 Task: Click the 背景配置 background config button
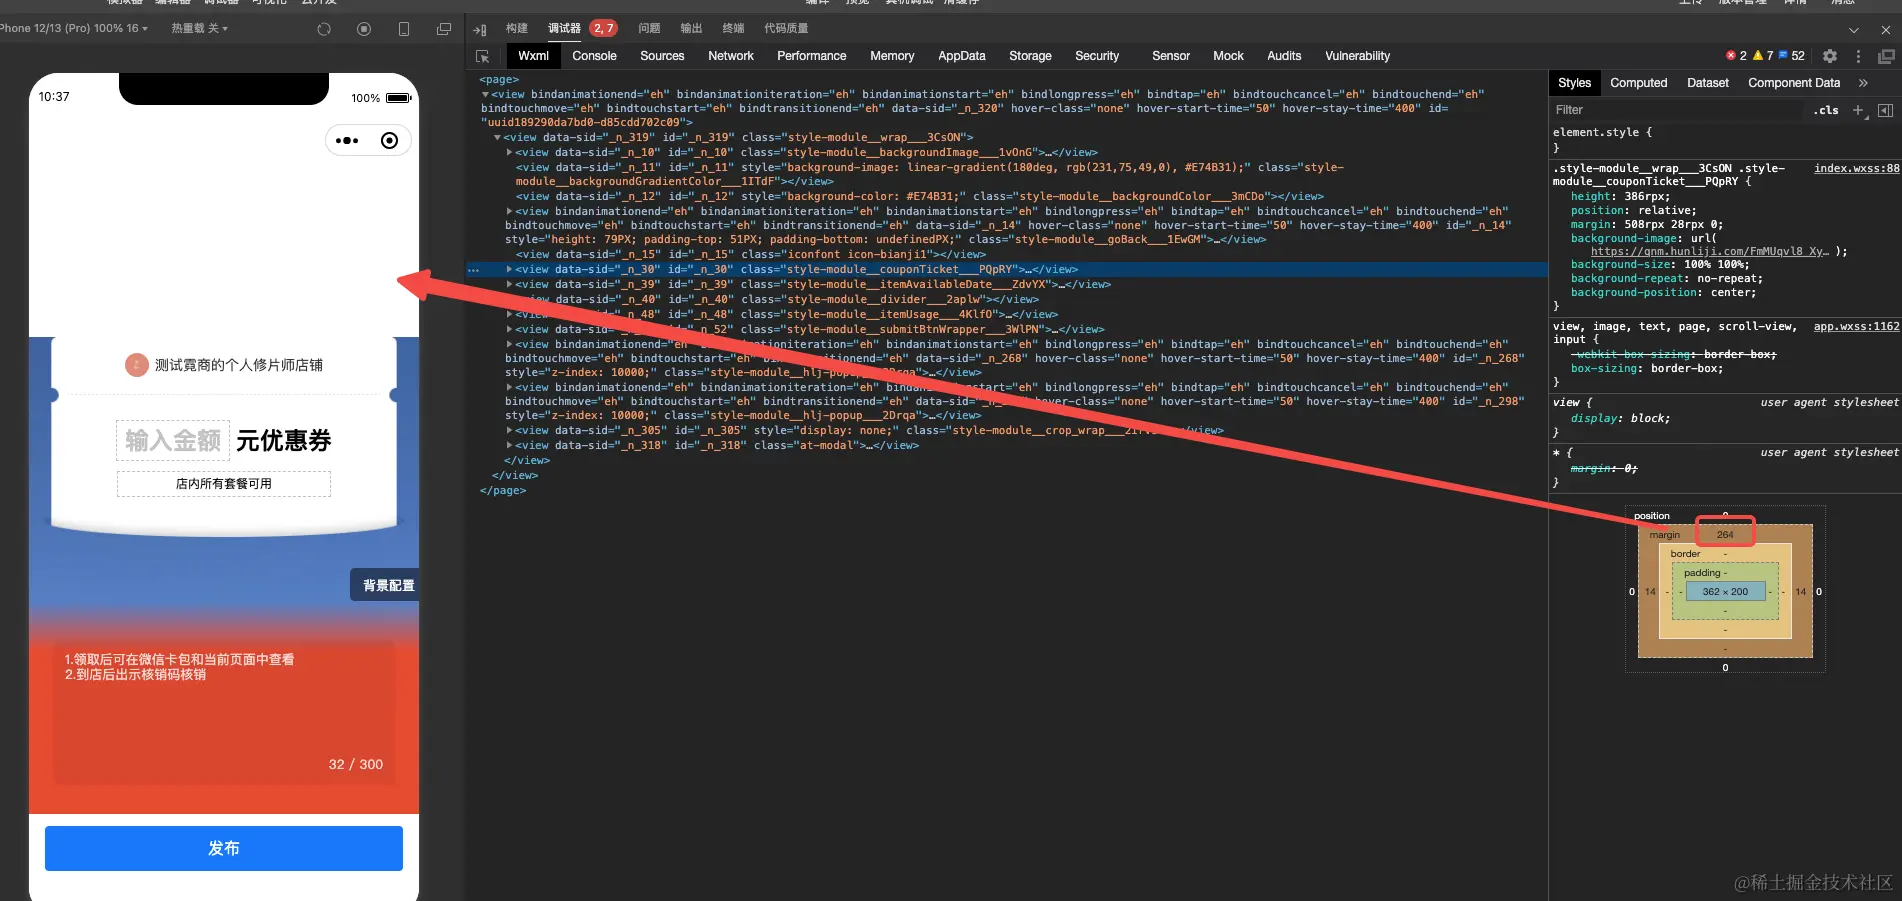click(384, 585)
